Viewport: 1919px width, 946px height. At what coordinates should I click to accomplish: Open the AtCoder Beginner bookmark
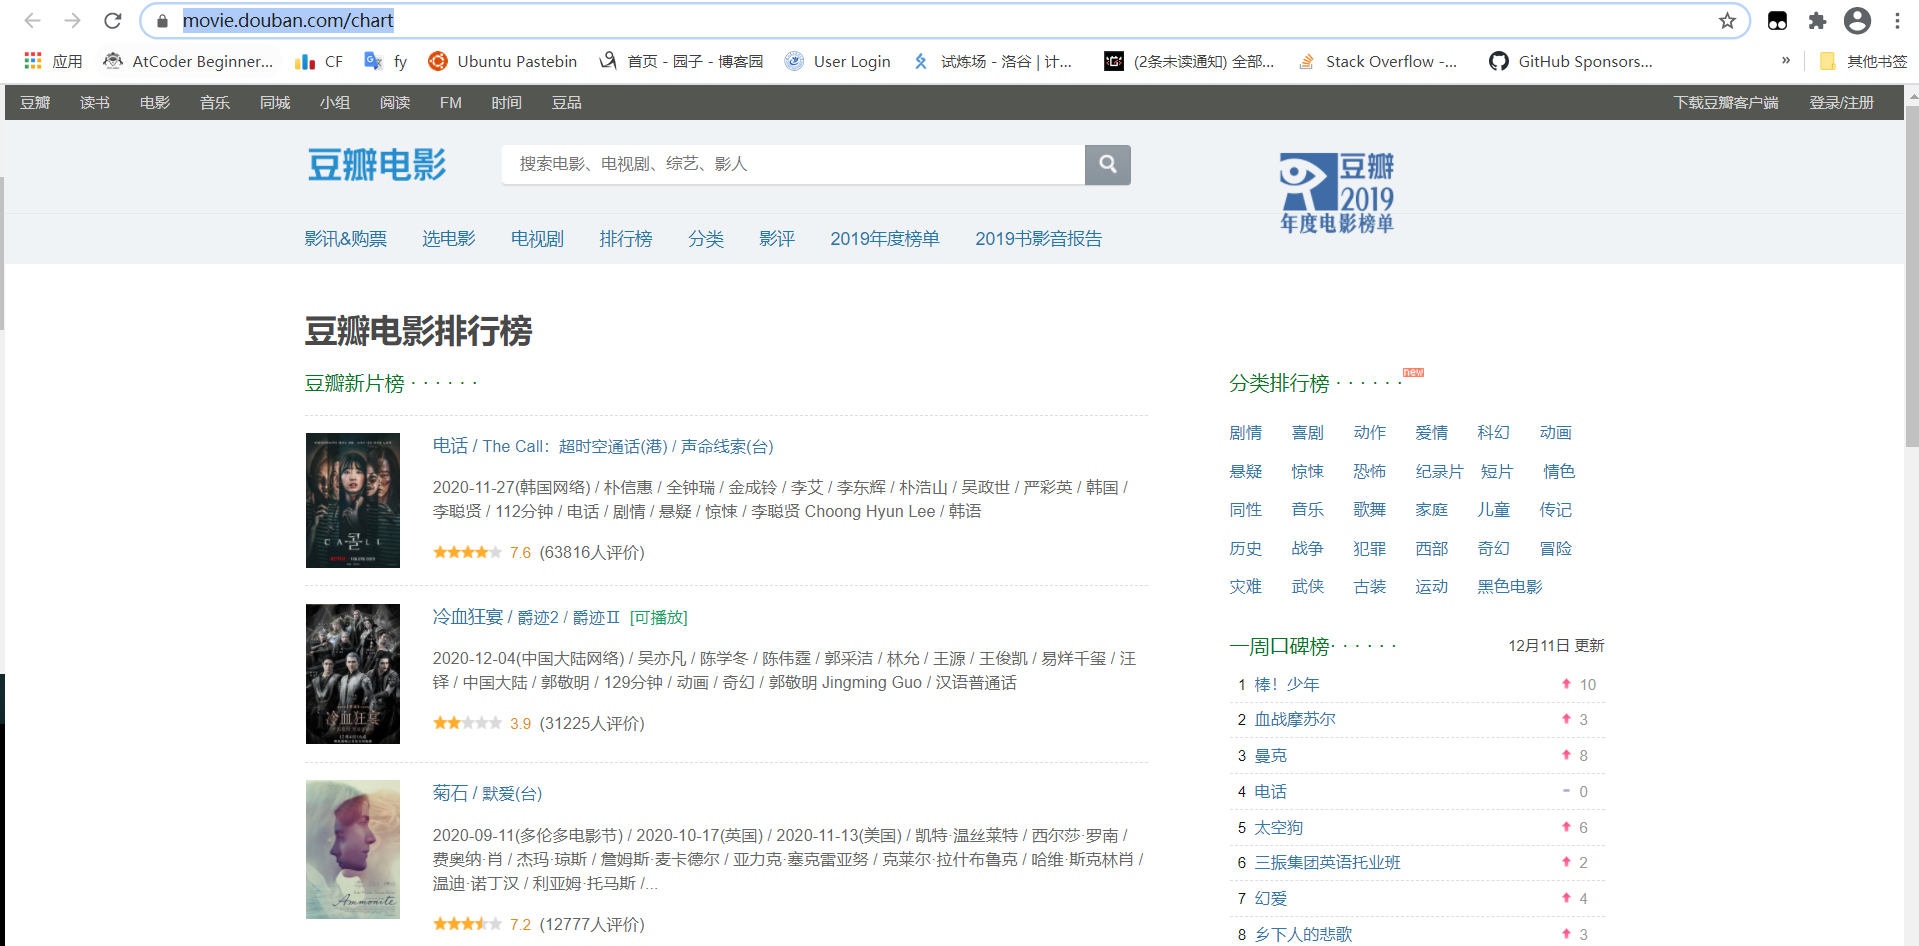(188, 61)
